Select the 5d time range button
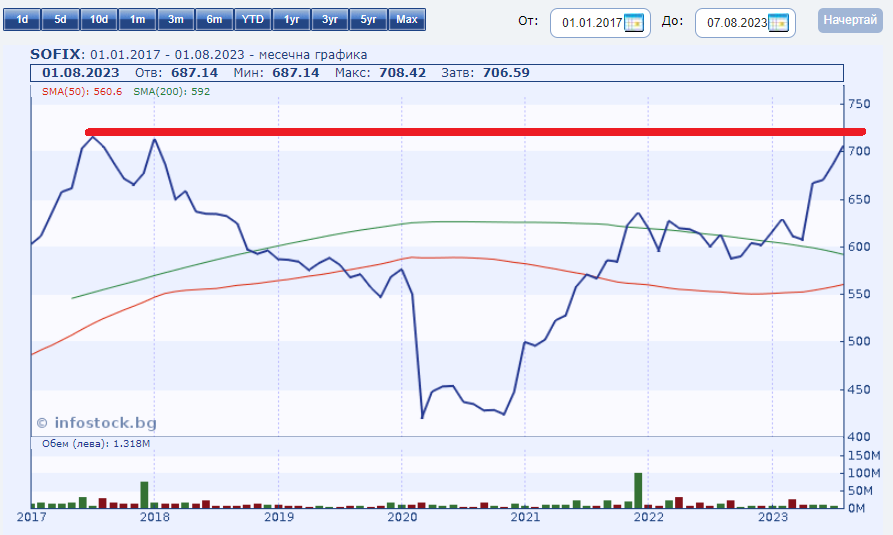 [60, 19]
